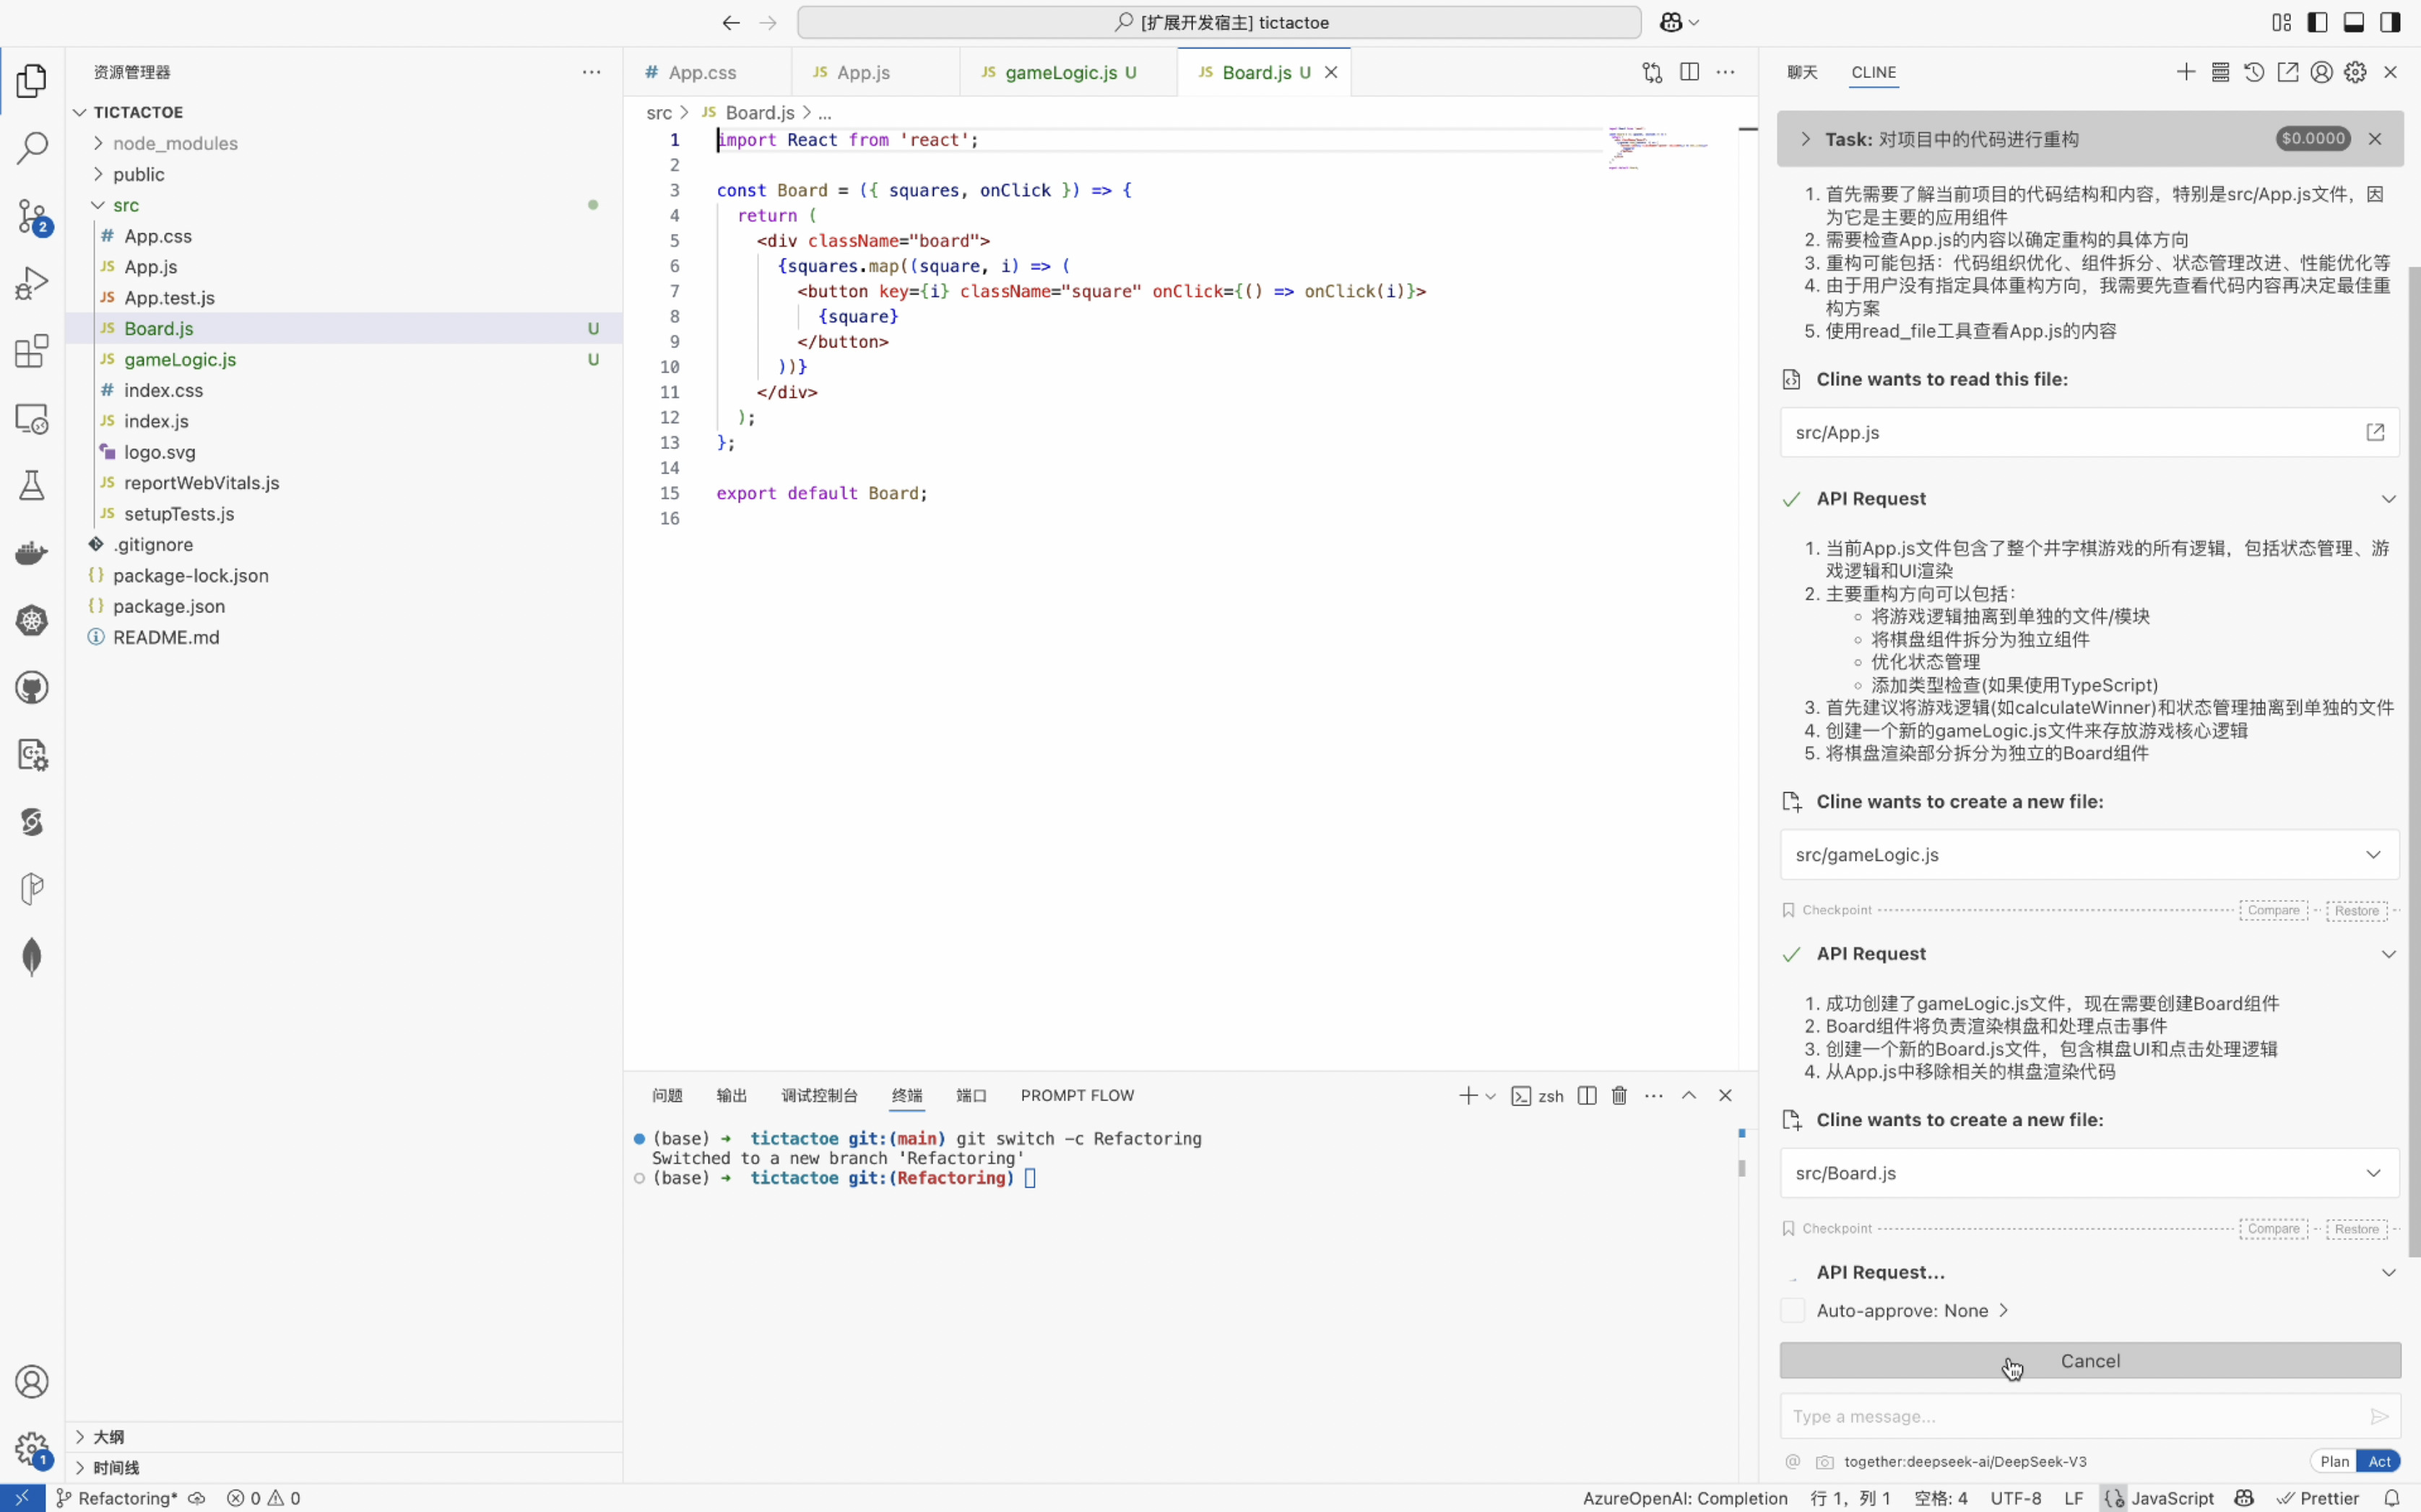Kill terminal with trash icon
The height and width of the screenshot is (1512, 2421).
(1619, 1096)
